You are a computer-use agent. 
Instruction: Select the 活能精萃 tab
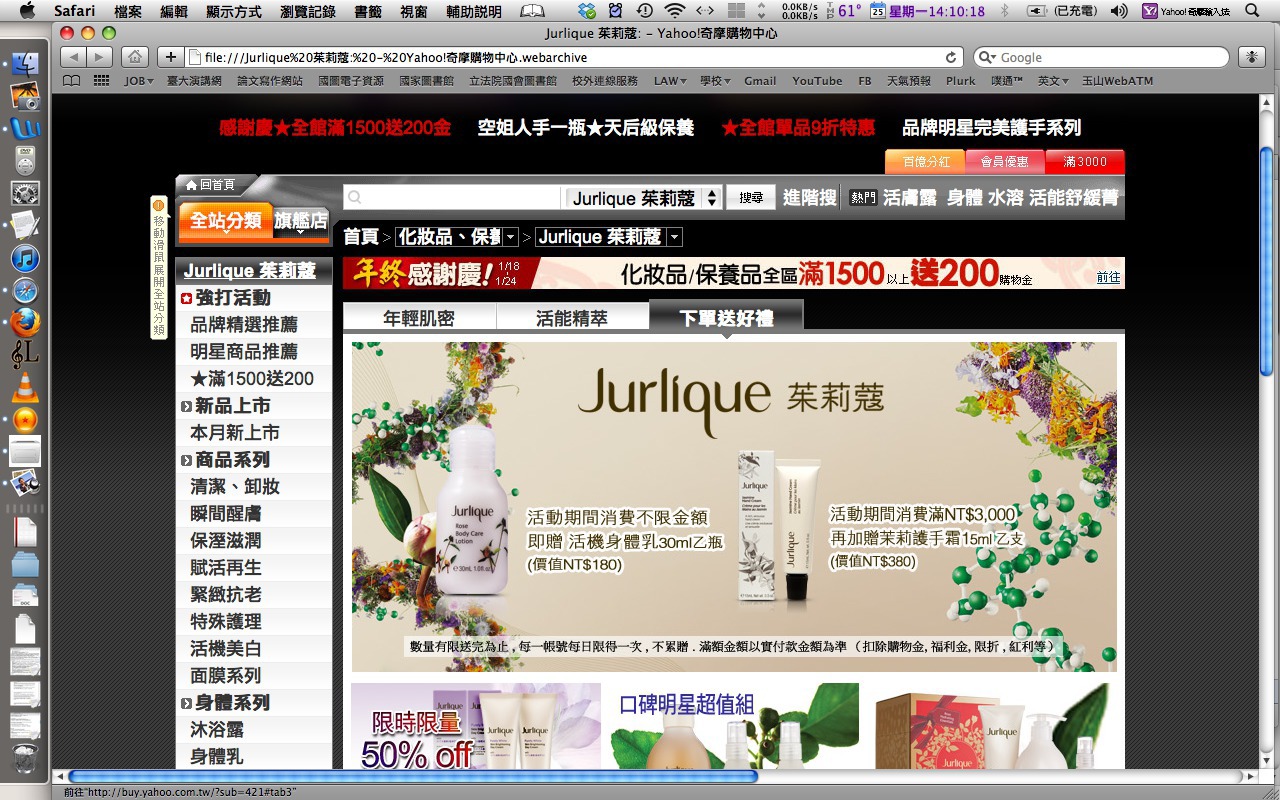pos(572,318)
